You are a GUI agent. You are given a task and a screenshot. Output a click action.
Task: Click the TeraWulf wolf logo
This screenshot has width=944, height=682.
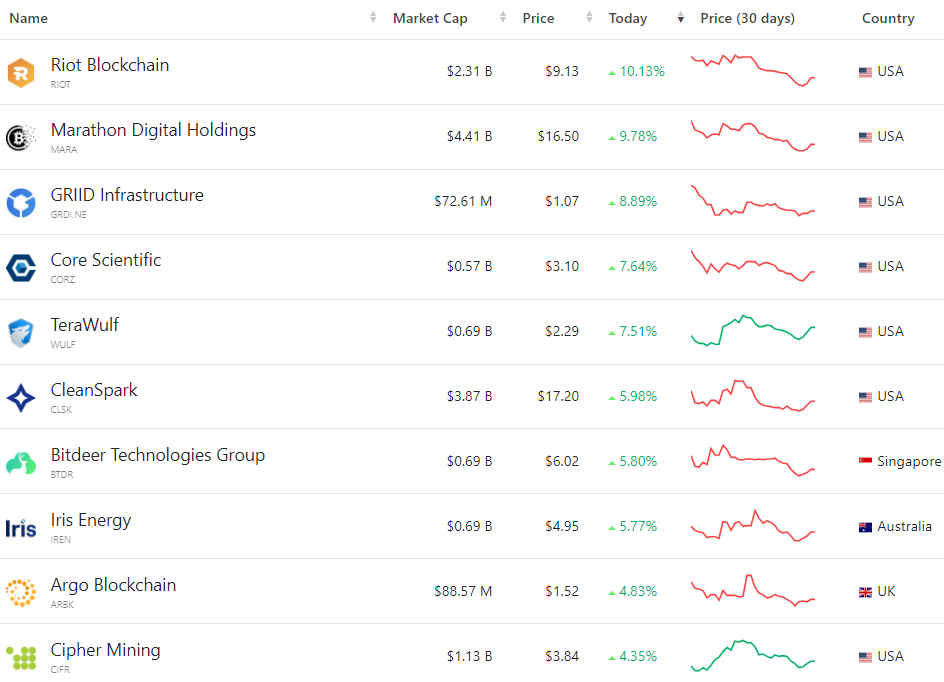pos(20,332)
